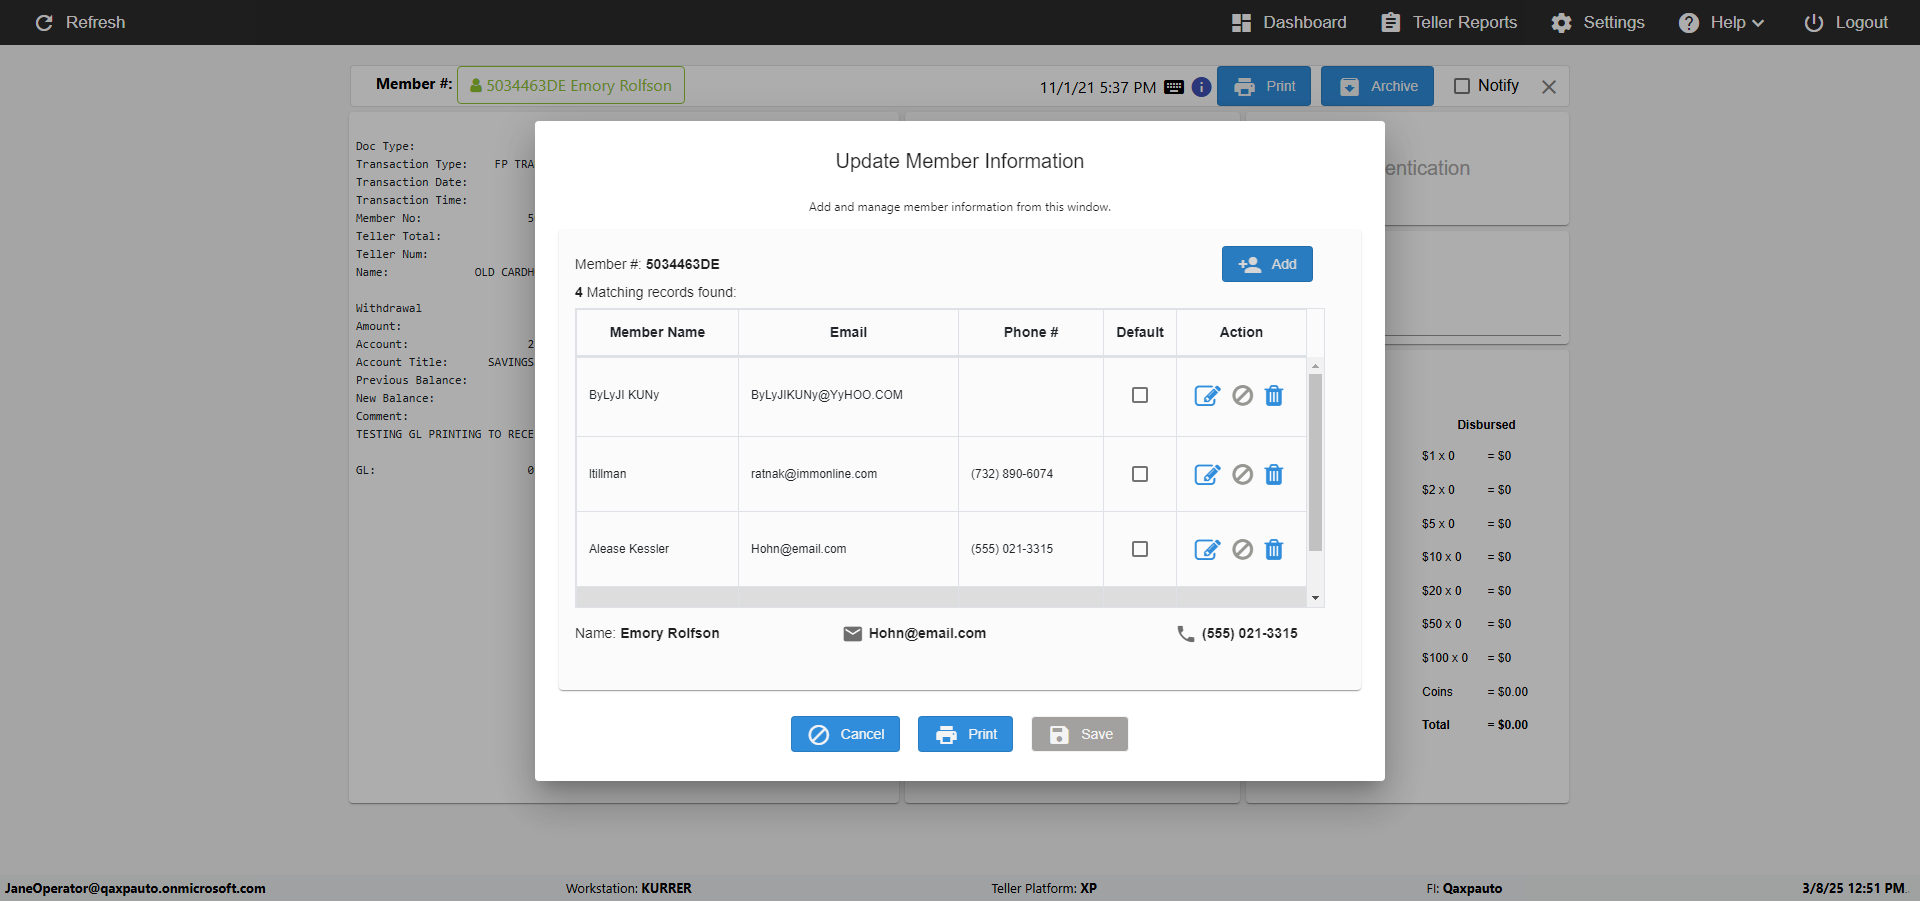
Task: Log out of the application
Action: coord(1846,22)
